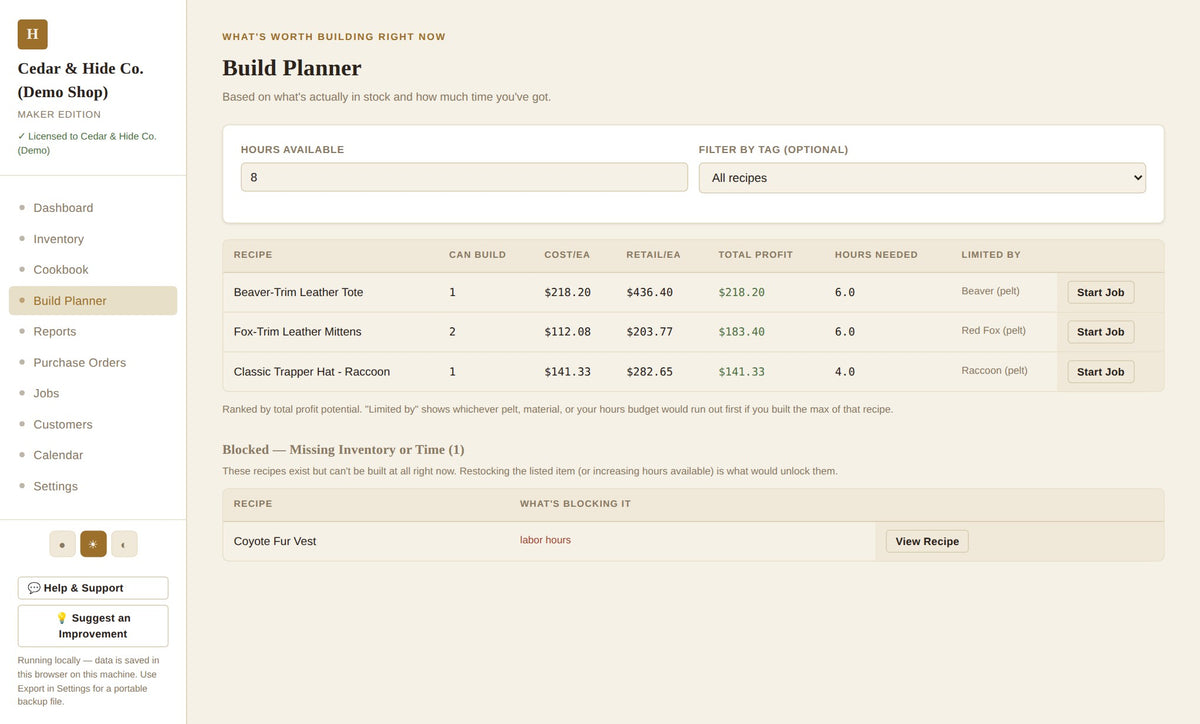1200x724 pixels.
Task: Start Job for Classic Trapper Hat - Raccoon
Action: point(1100,372)
